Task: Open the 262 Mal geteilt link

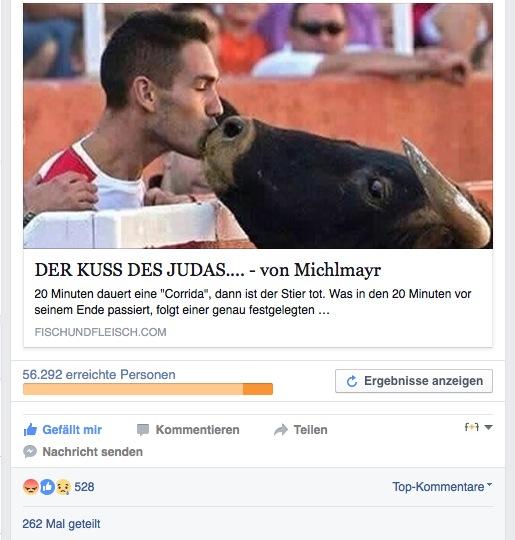Action: click(61, 524)
